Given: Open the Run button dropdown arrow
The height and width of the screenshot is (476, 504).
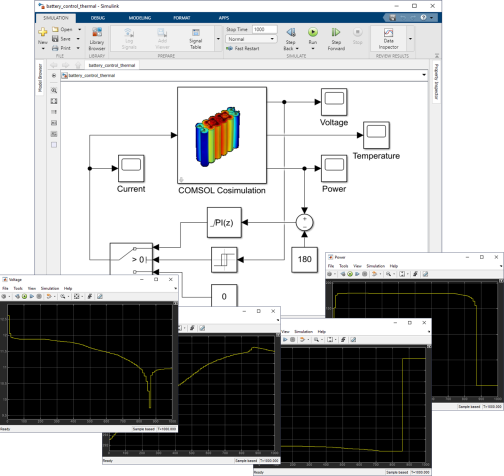Looking at the screenshot, I should pyautogui.click(x=313, y=49).
